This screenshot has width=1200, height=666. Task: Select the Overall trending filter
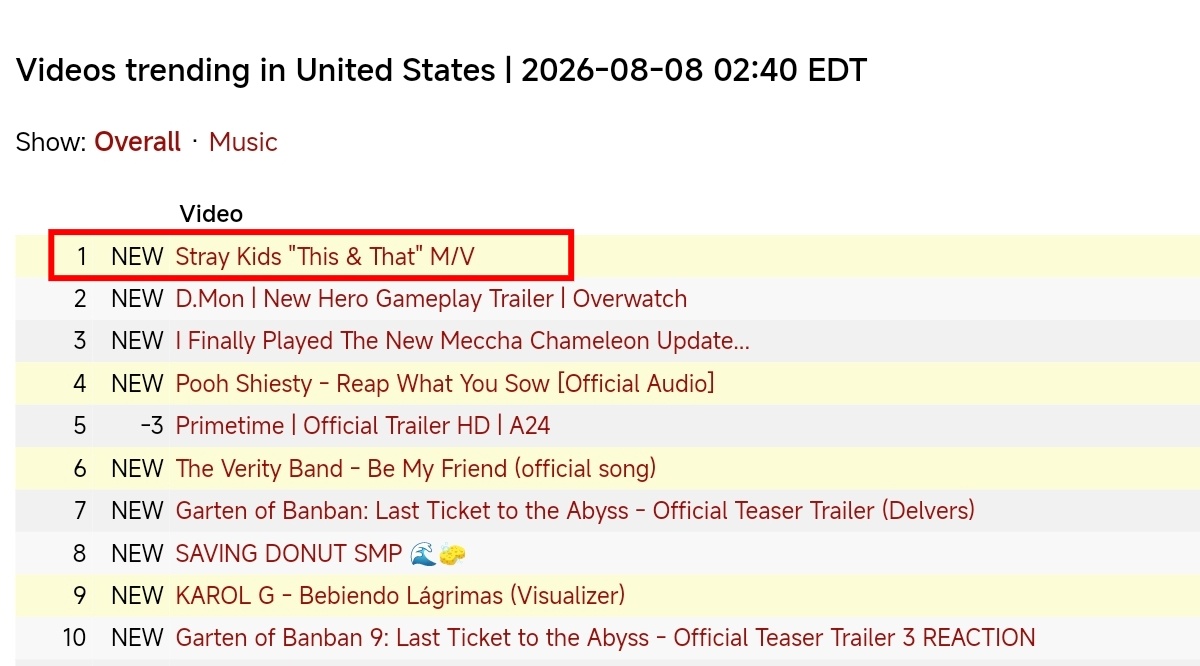click(138, 142)
